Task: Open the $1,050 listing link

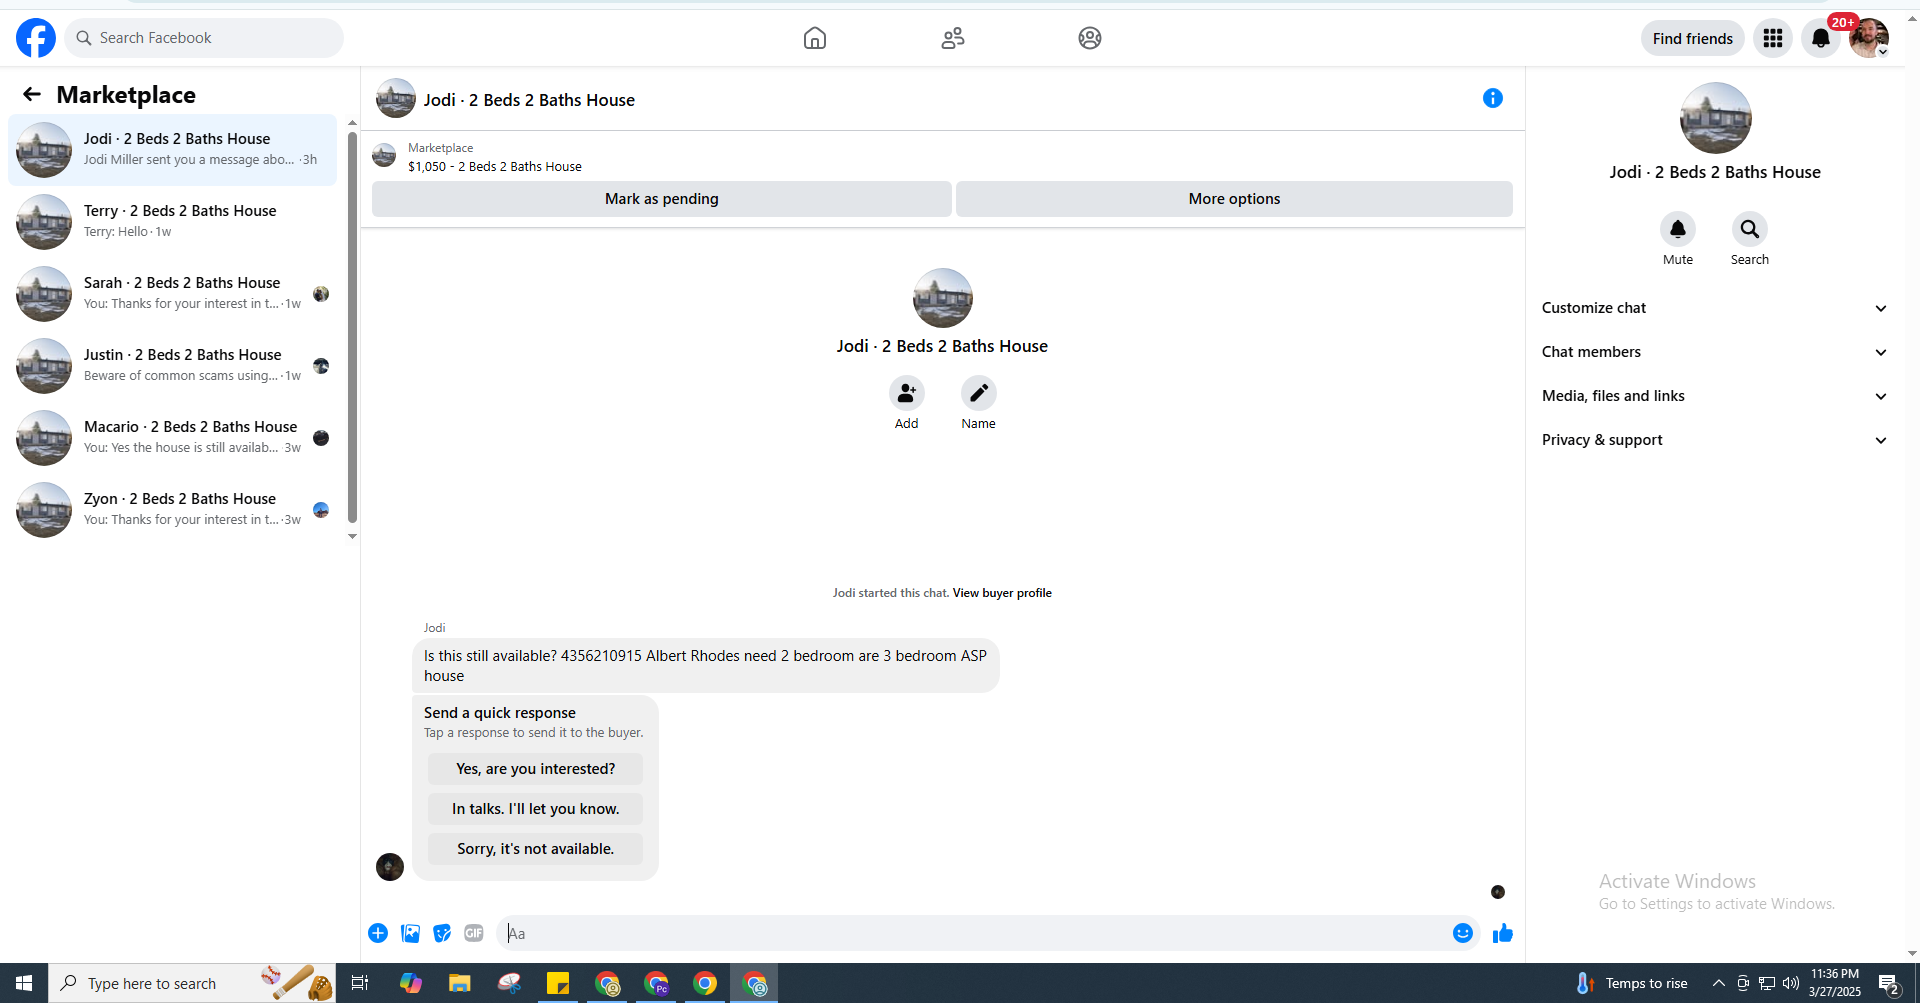Action: 495,167
